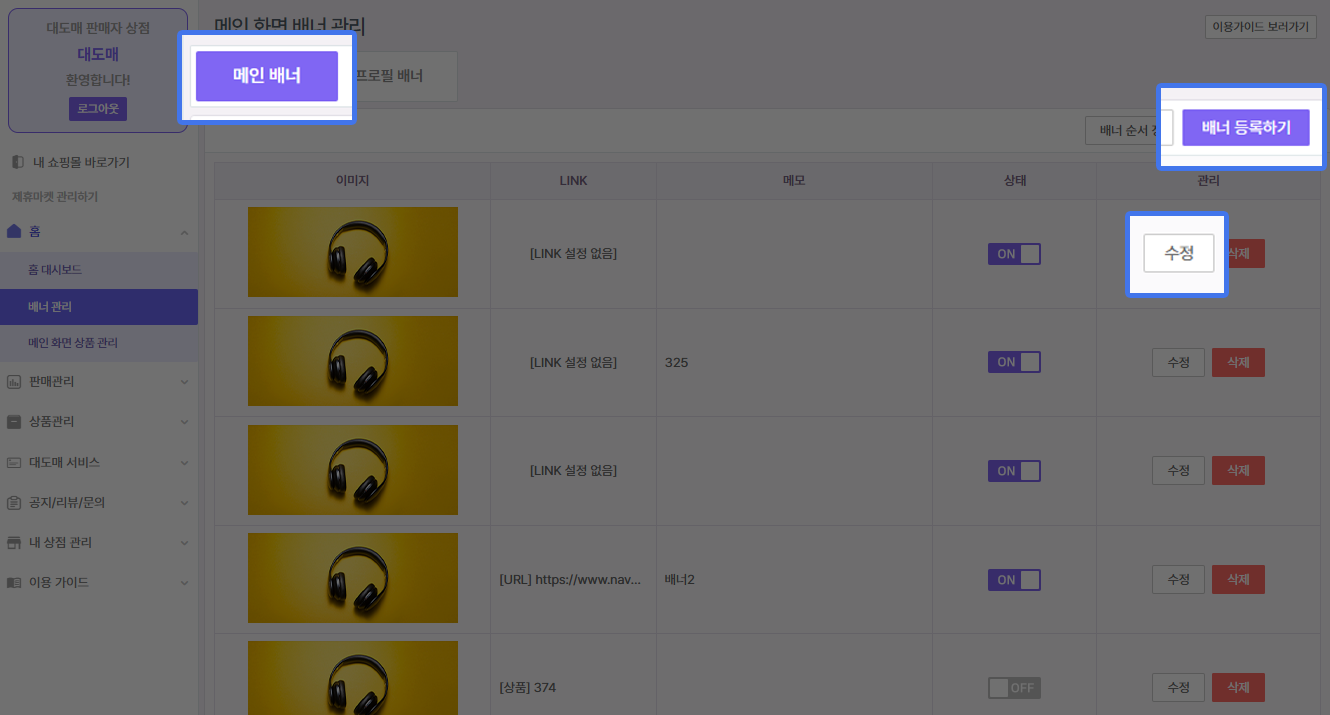Click the 내 상점 관리 store icon
This screenshot has height=715, width=1330.
pos(14,543)
